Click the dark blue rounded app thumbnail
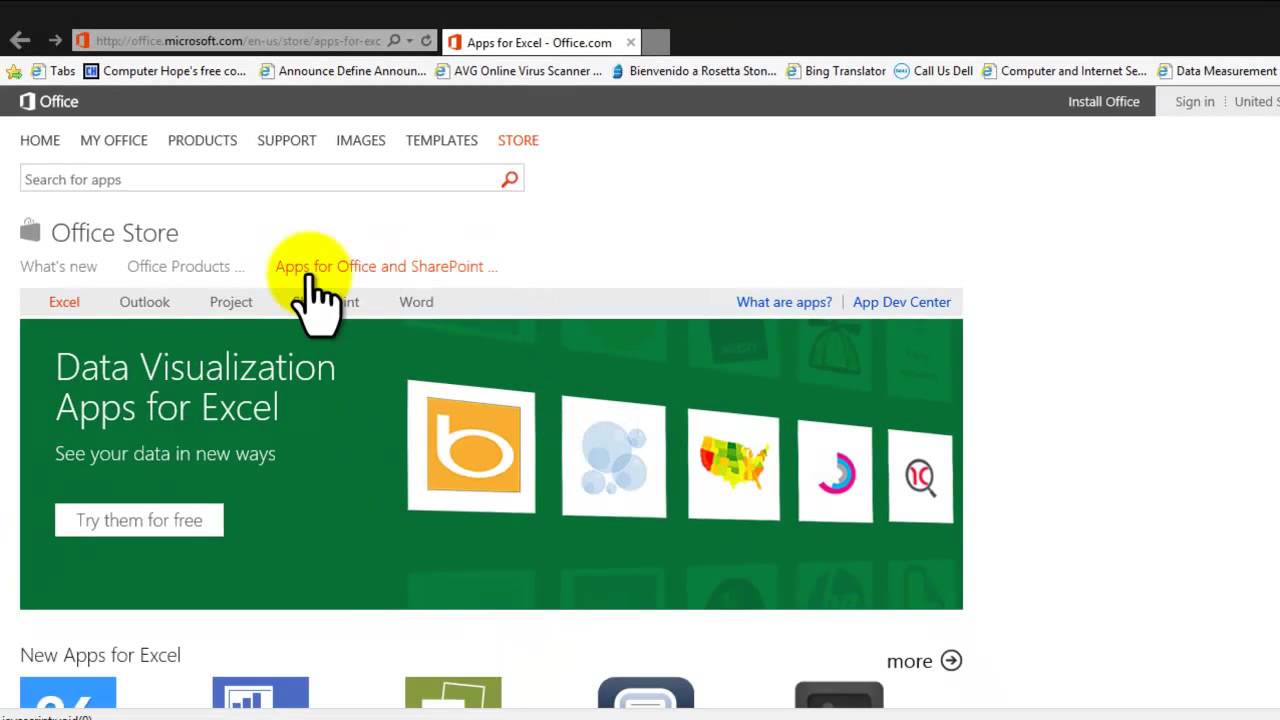1280x720 pixels. (x=646, y=692)
